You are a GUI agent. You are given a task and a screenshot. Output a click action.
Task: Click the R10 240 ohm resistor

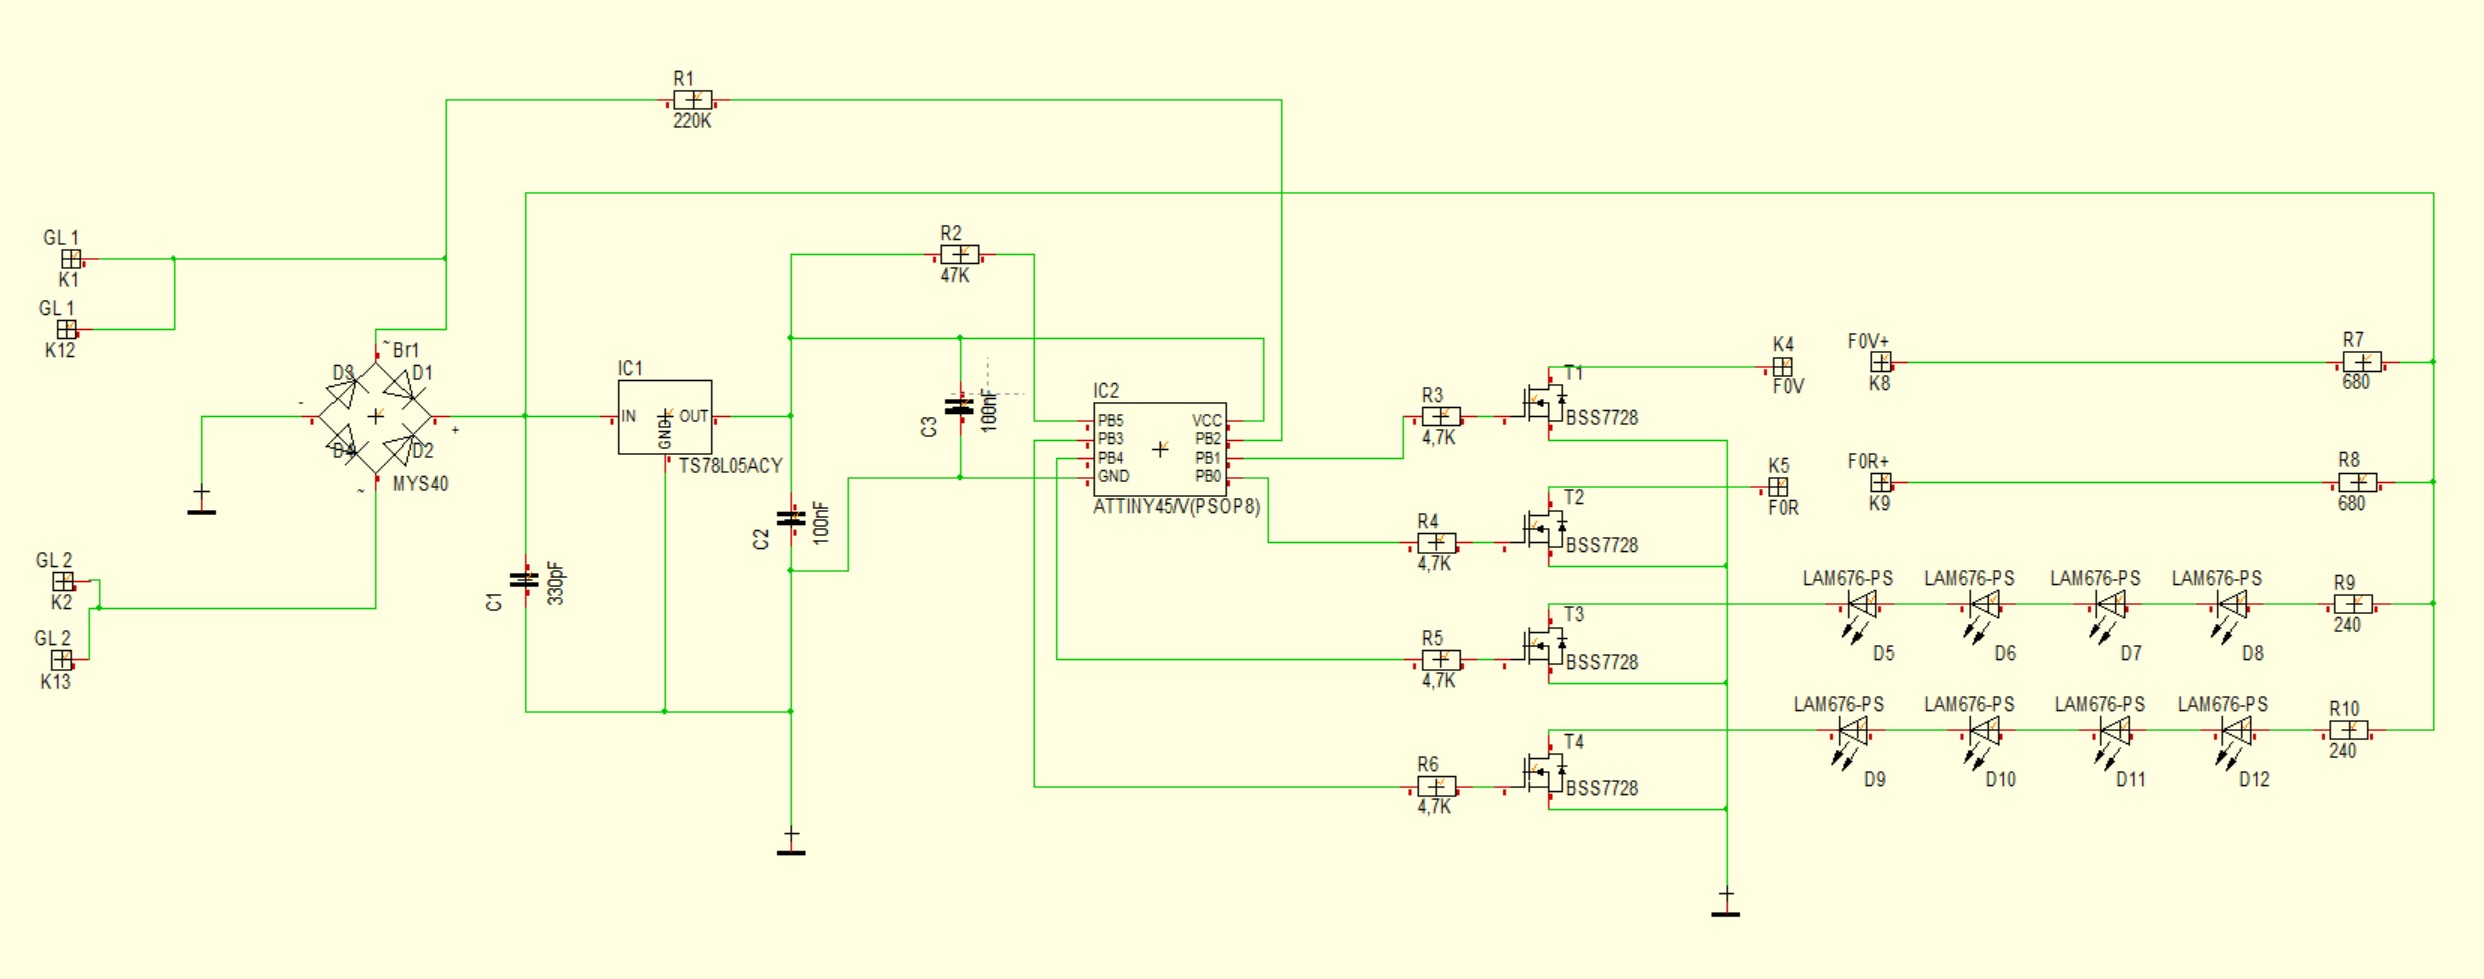coord(2348,731)
